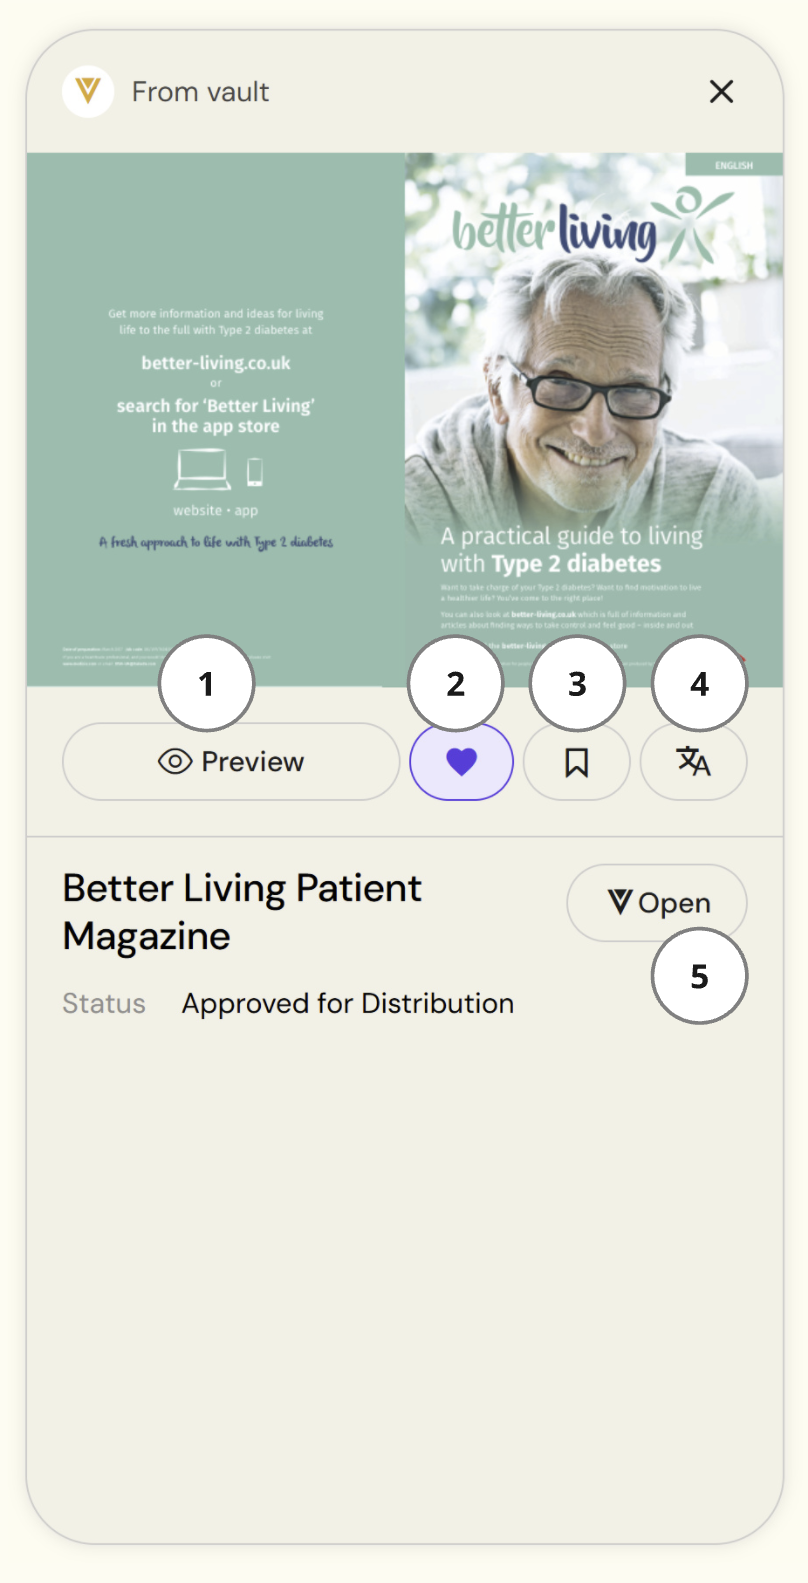Click the ENGLISH language tag on cover
The image size is (808, 1583).
tap(734, 165)
